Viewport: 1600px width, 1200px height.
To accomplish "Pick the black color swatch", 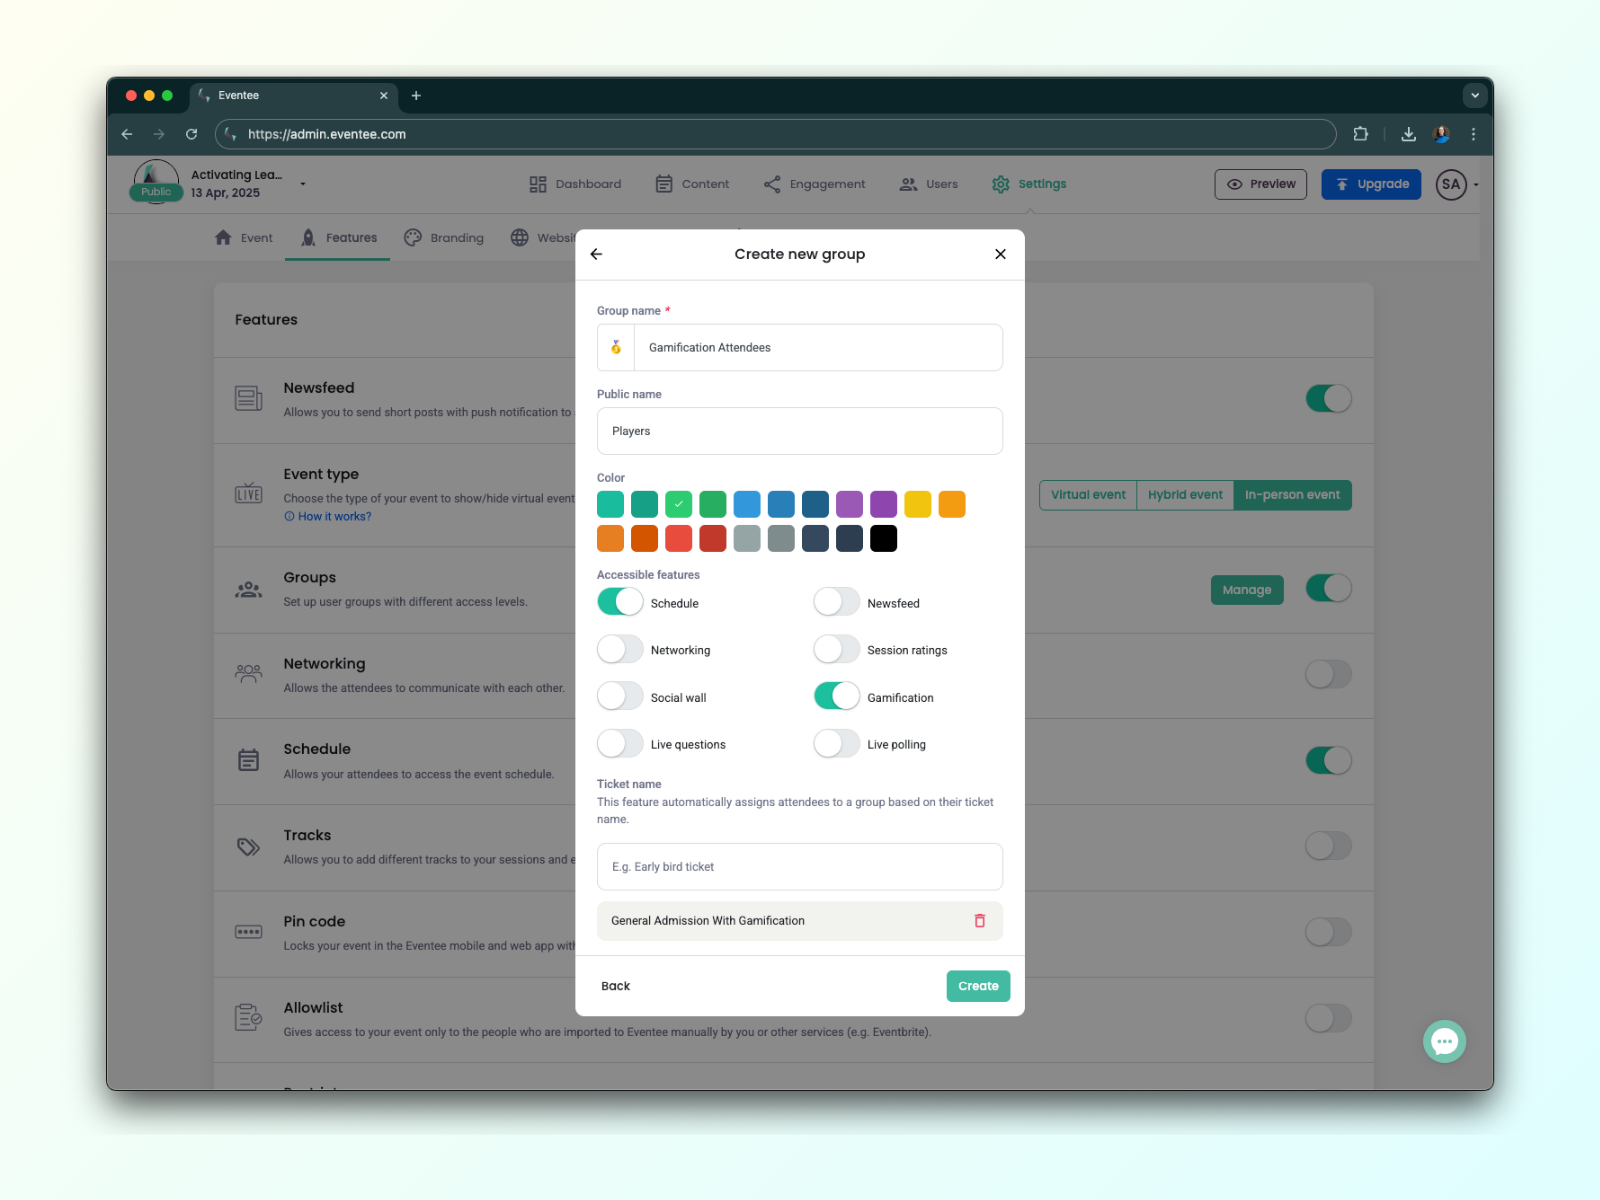I will (x=884, y=539).
